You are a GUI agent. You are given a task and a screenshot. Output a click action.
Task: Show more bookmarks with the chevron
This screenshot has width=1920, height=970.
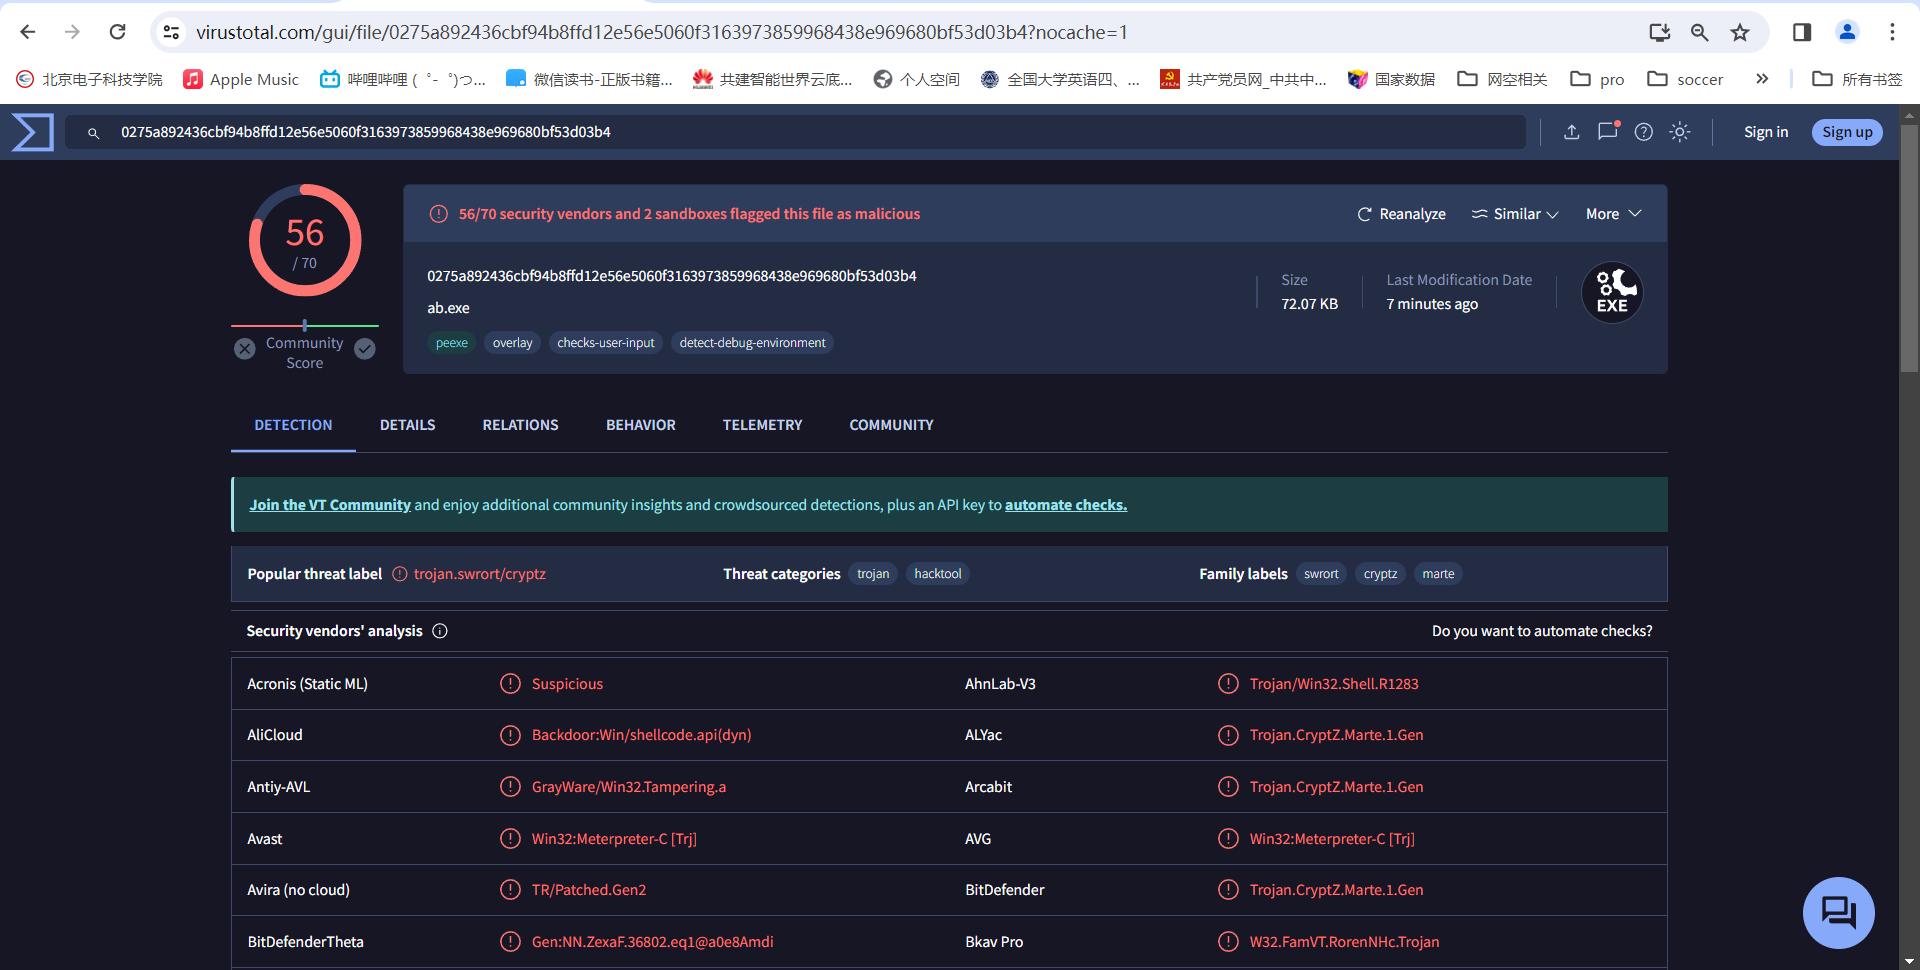coord(1762,79)
